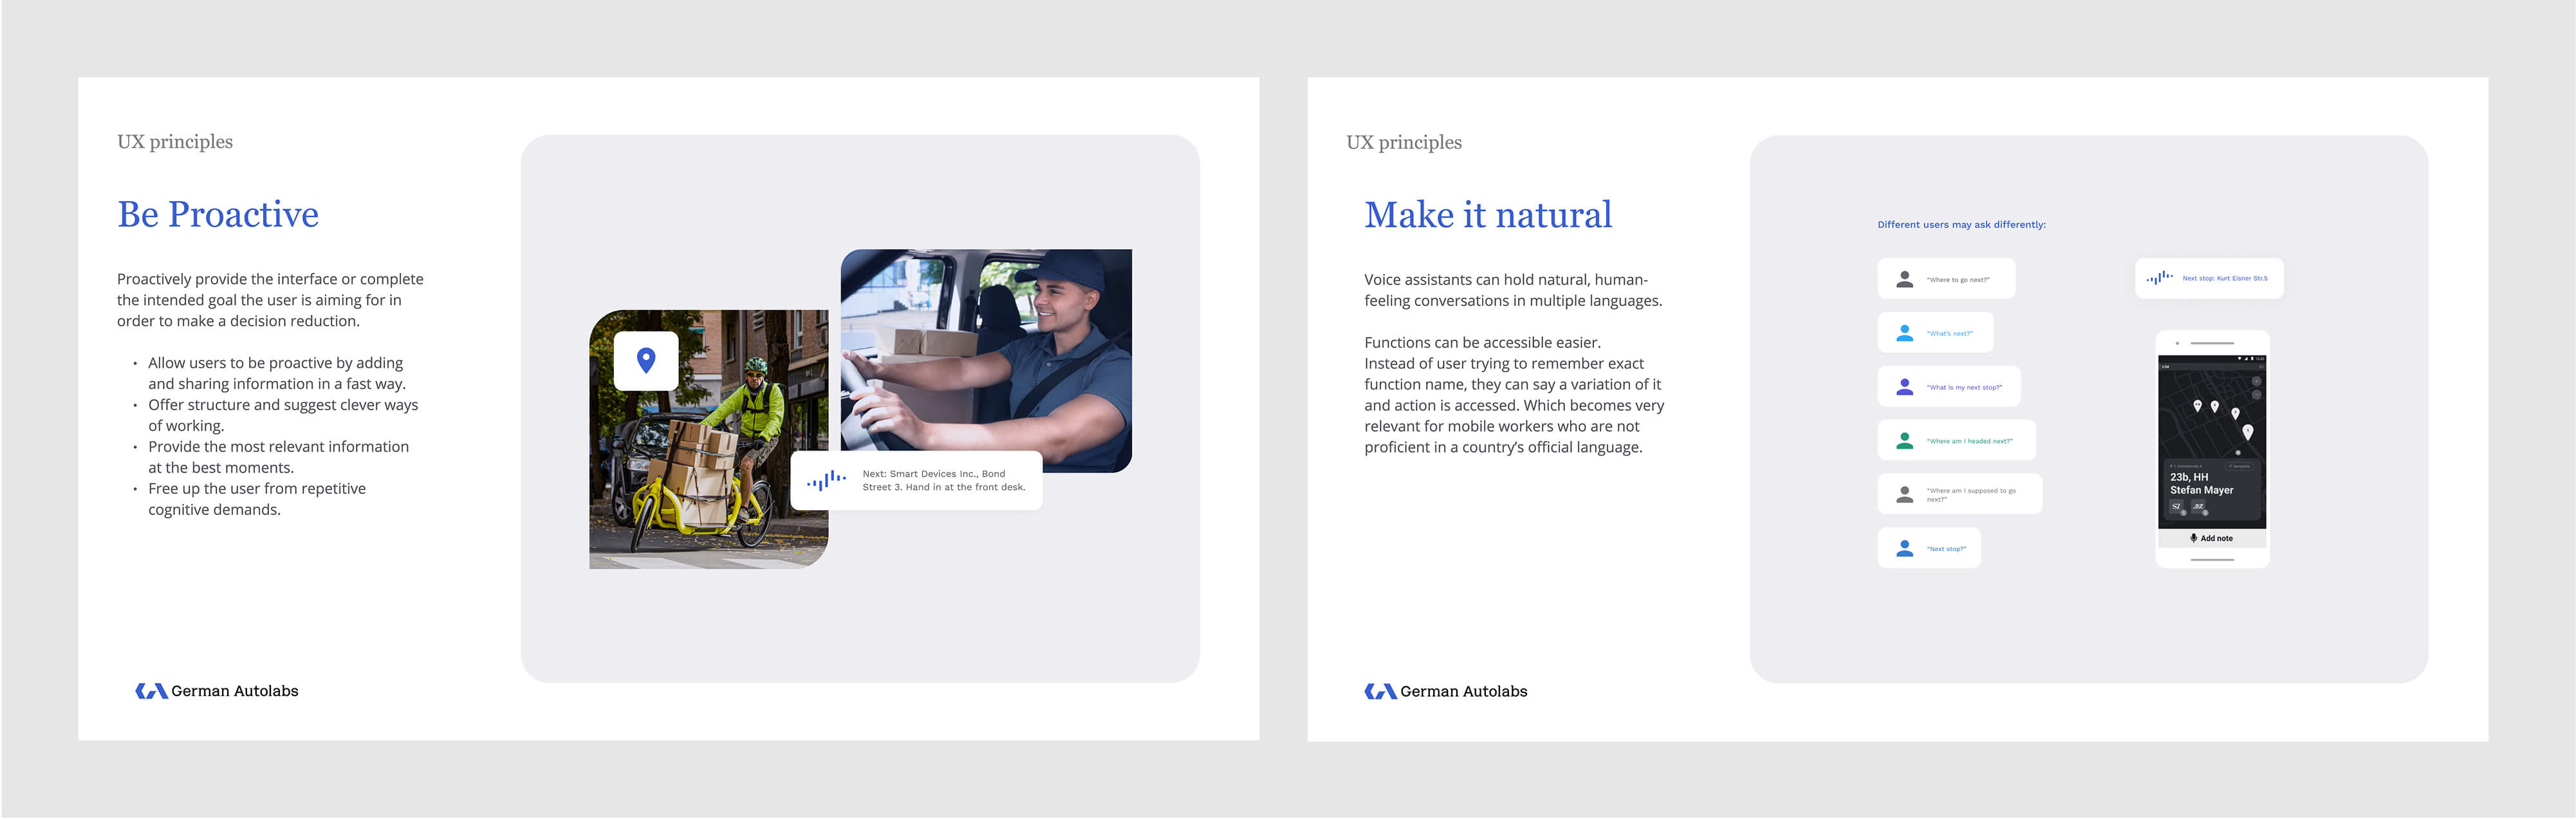Click the zoom out minus button on the phone map
Viewport: 2576px width, 819px height.
tap(2257, 395)
